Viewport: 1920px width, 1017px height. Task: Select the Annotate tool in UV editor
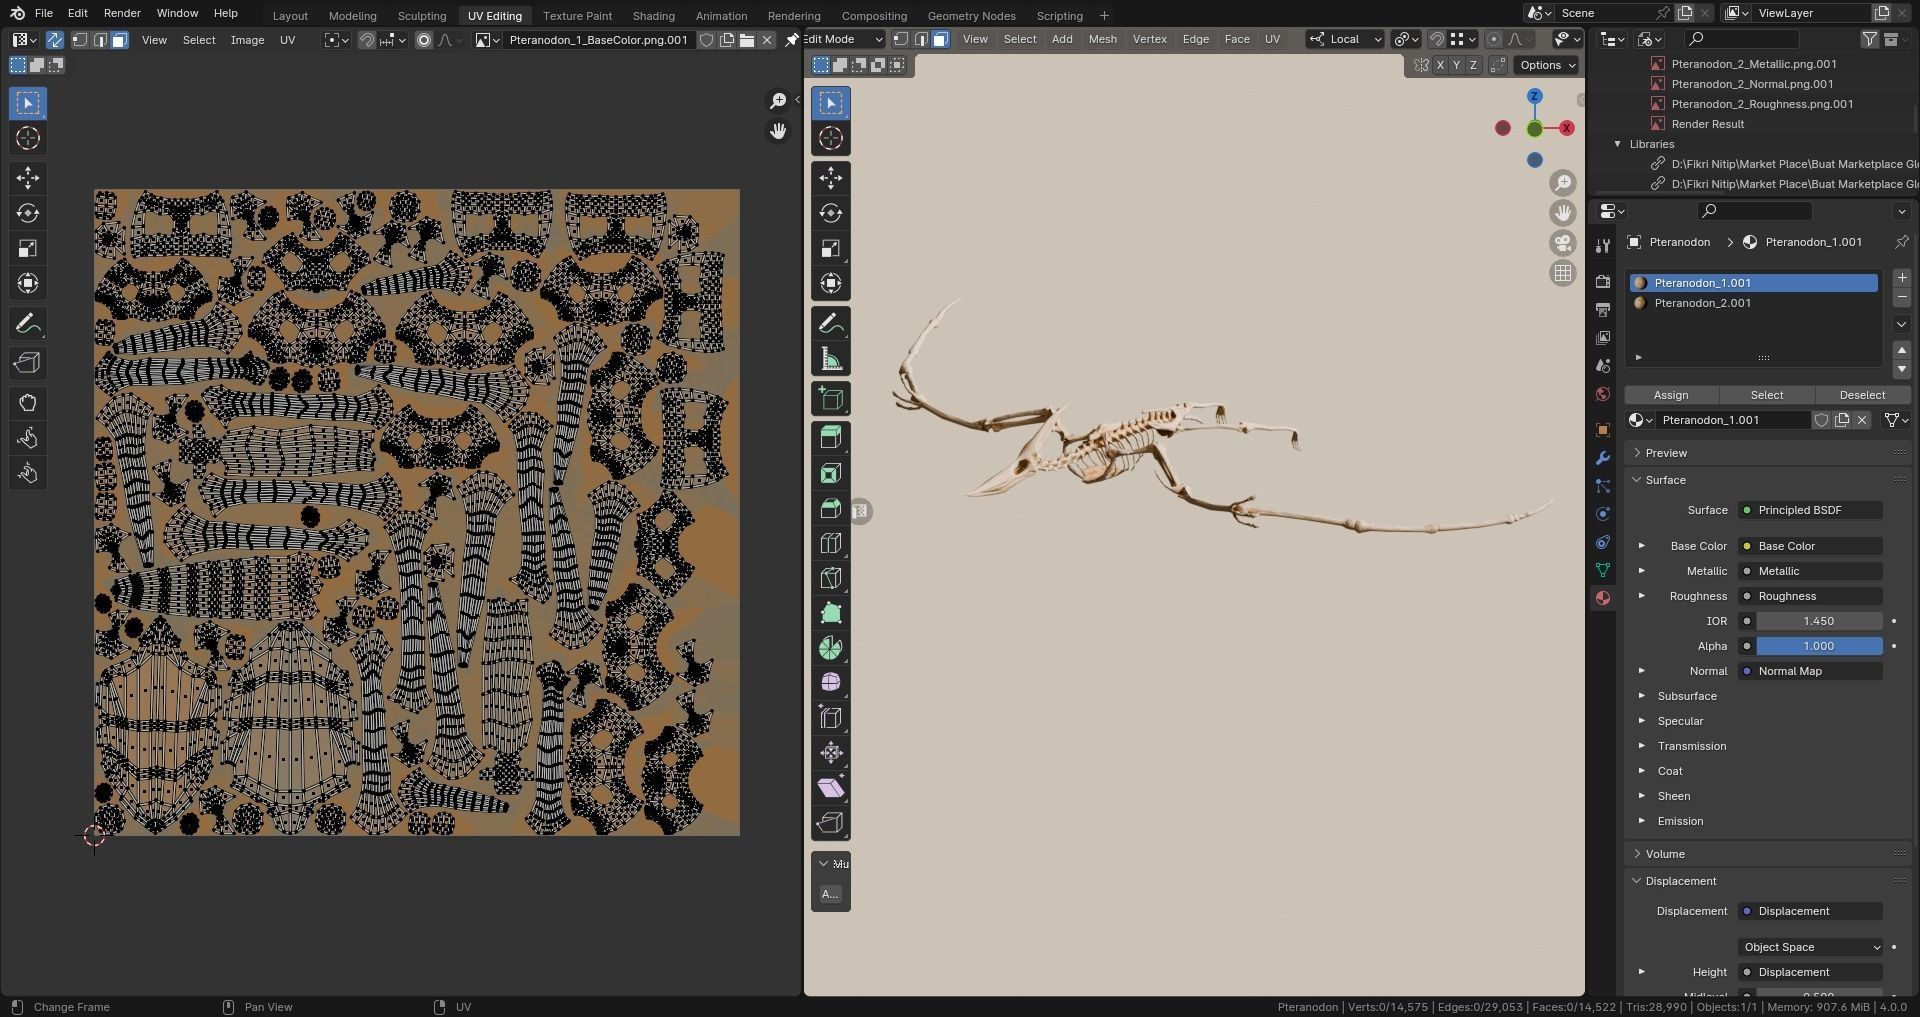pos(28,324)
